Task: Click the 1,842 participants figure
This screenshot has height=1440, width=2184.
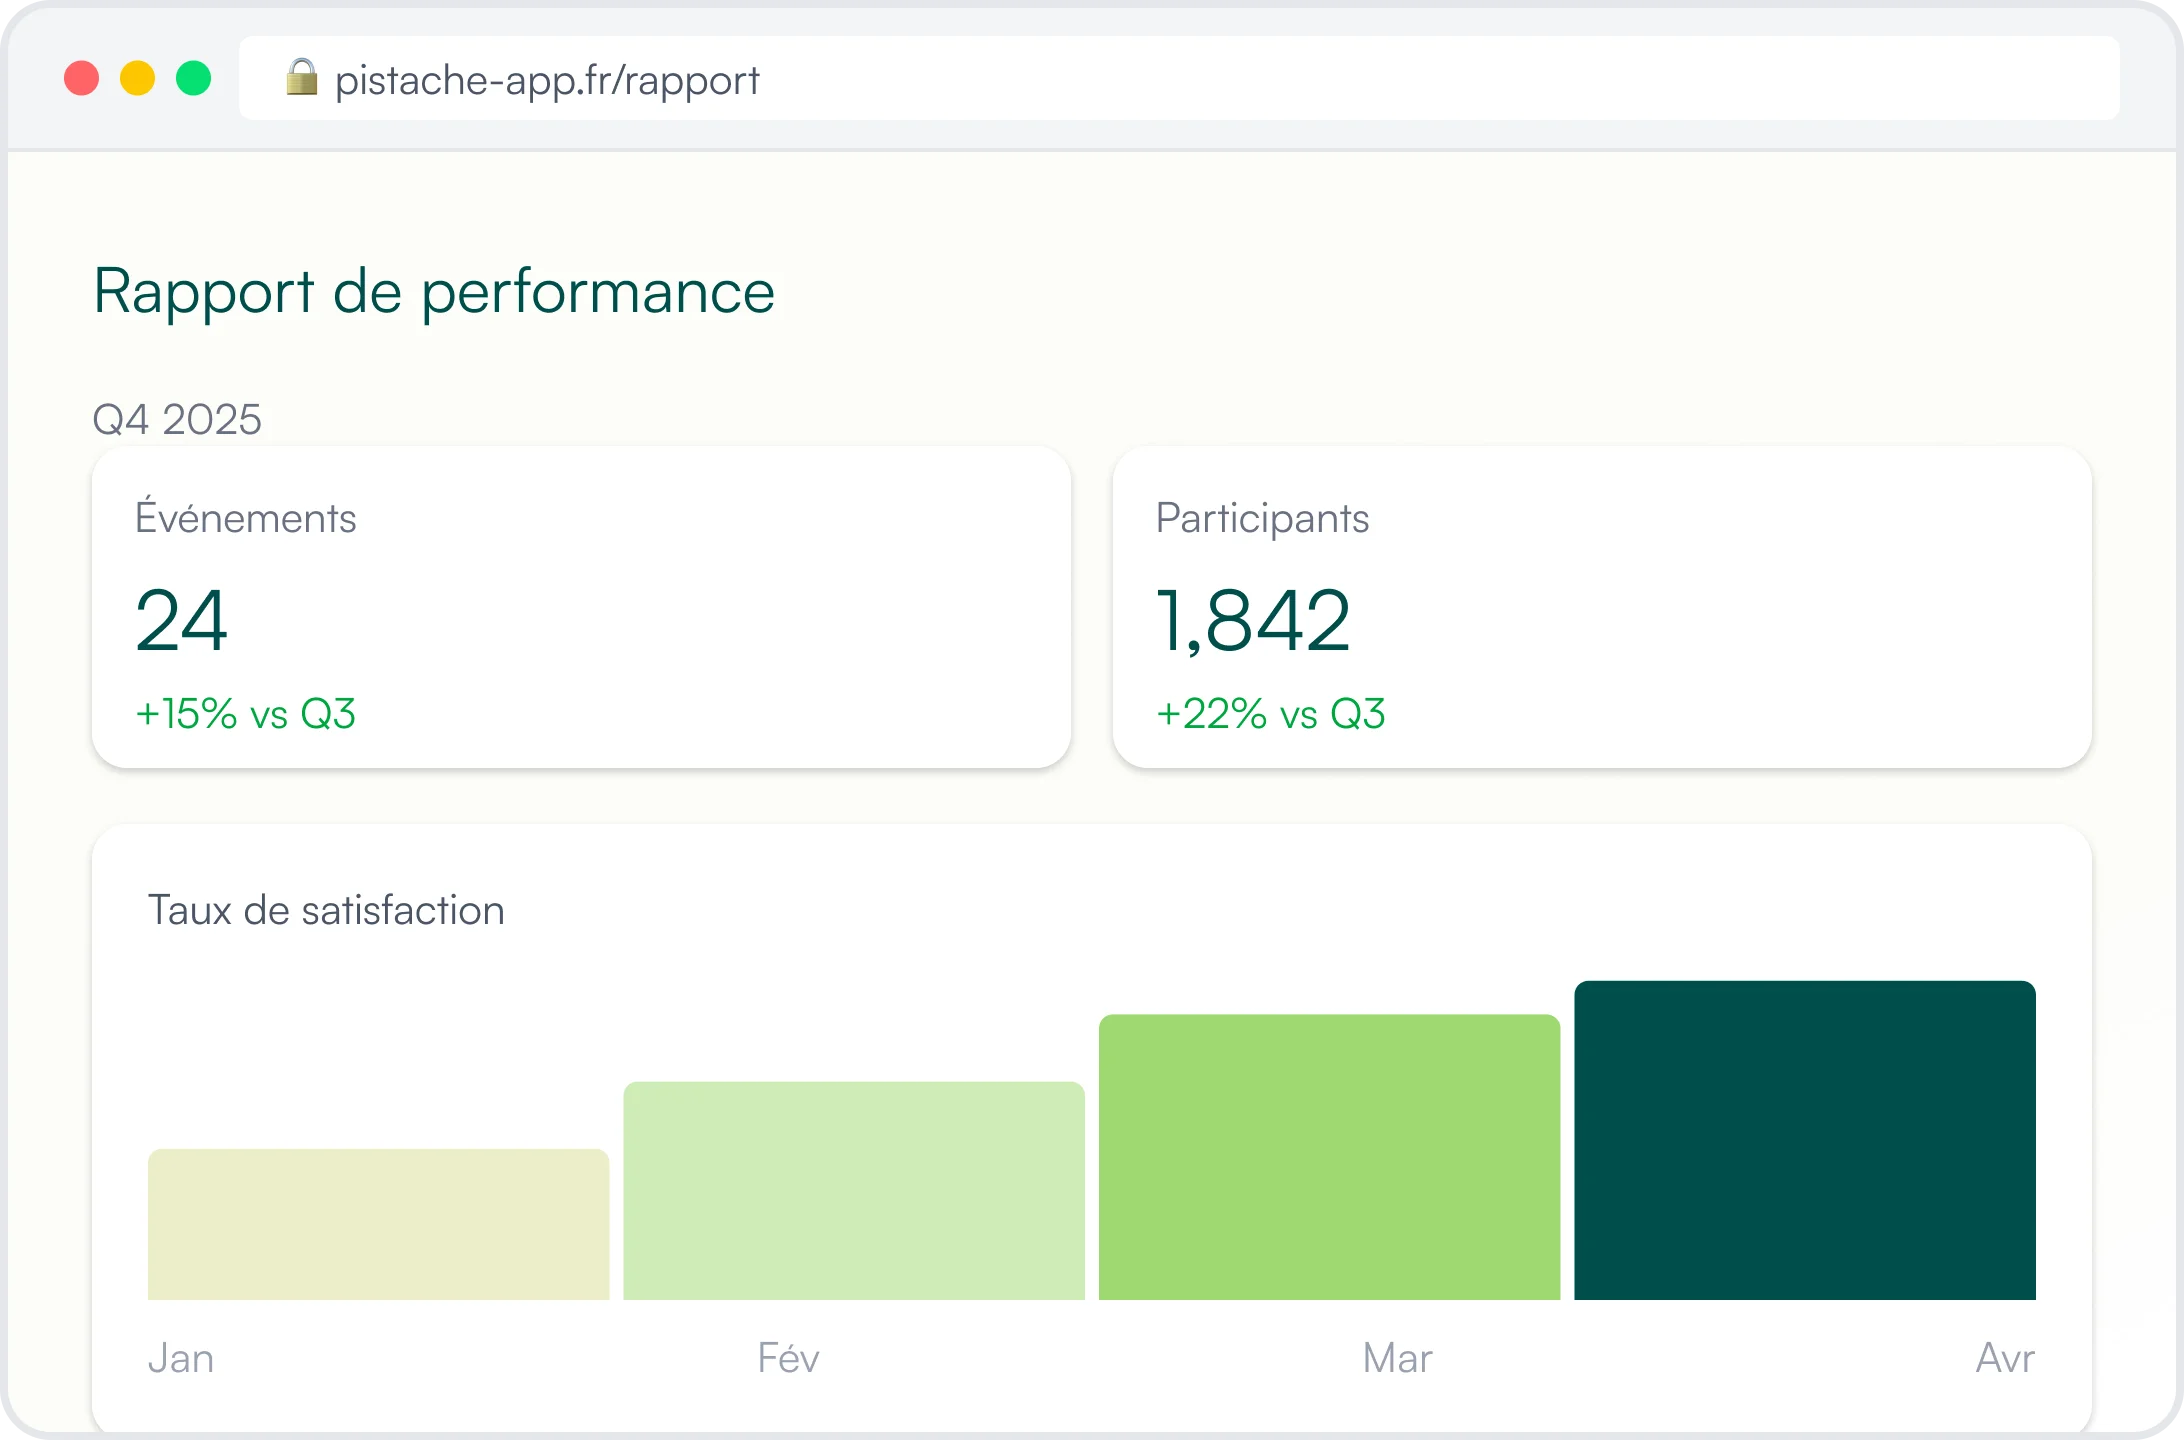Action: pos(1253,620)
